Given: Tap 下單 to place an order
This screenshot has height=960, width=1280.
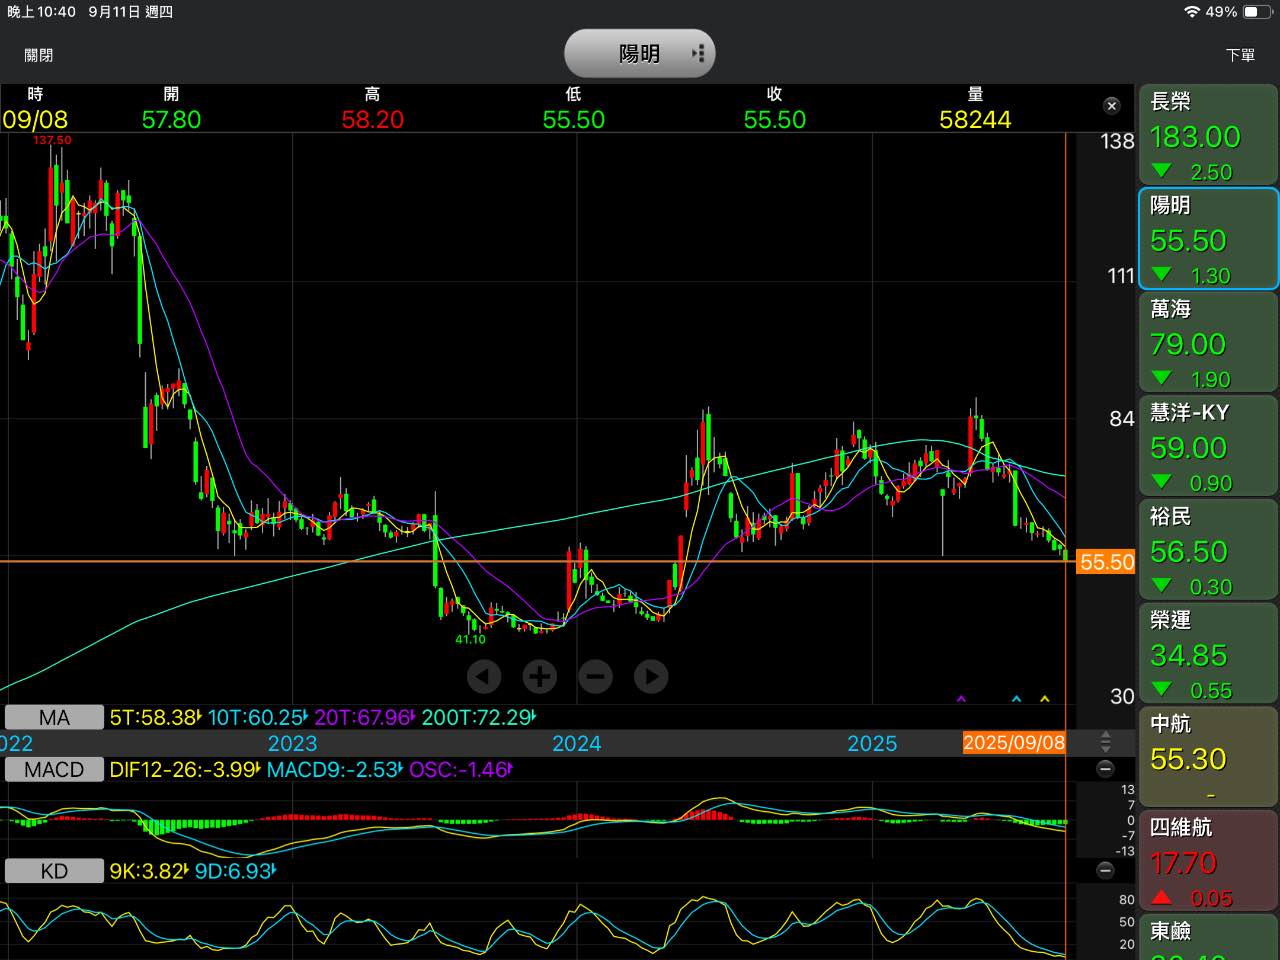Looking at the screenshot, I should pos(1240,55).
